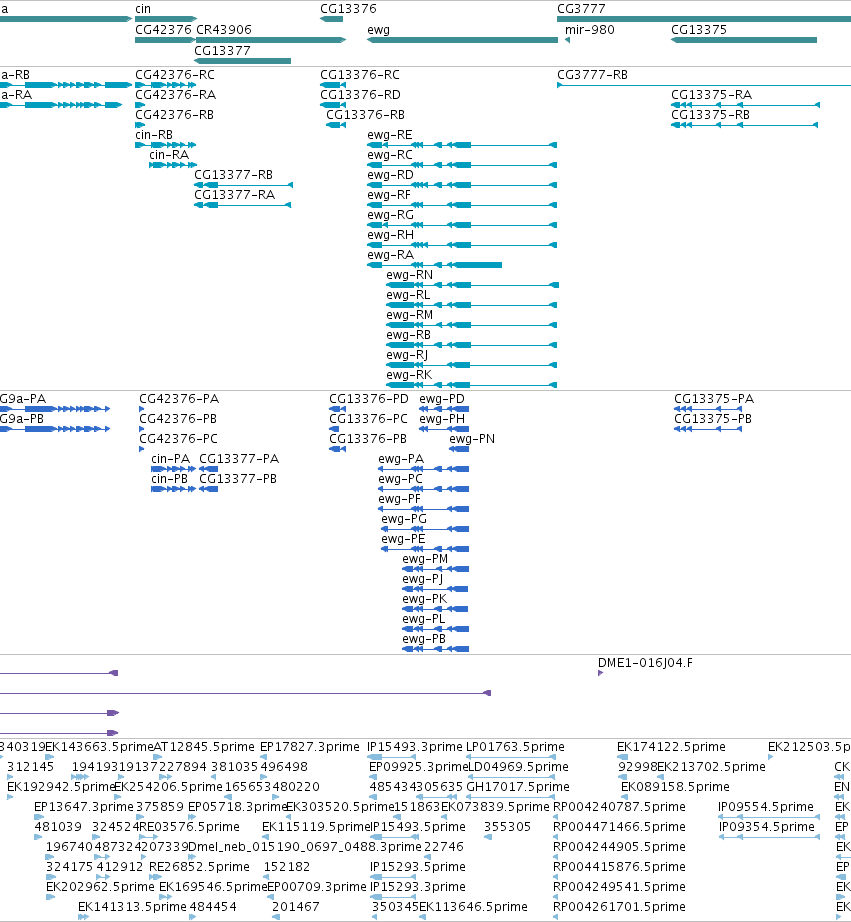Select the ewg-RF transcript label
This screenshot has height=922, width=851.
click(x=389, y=195)
